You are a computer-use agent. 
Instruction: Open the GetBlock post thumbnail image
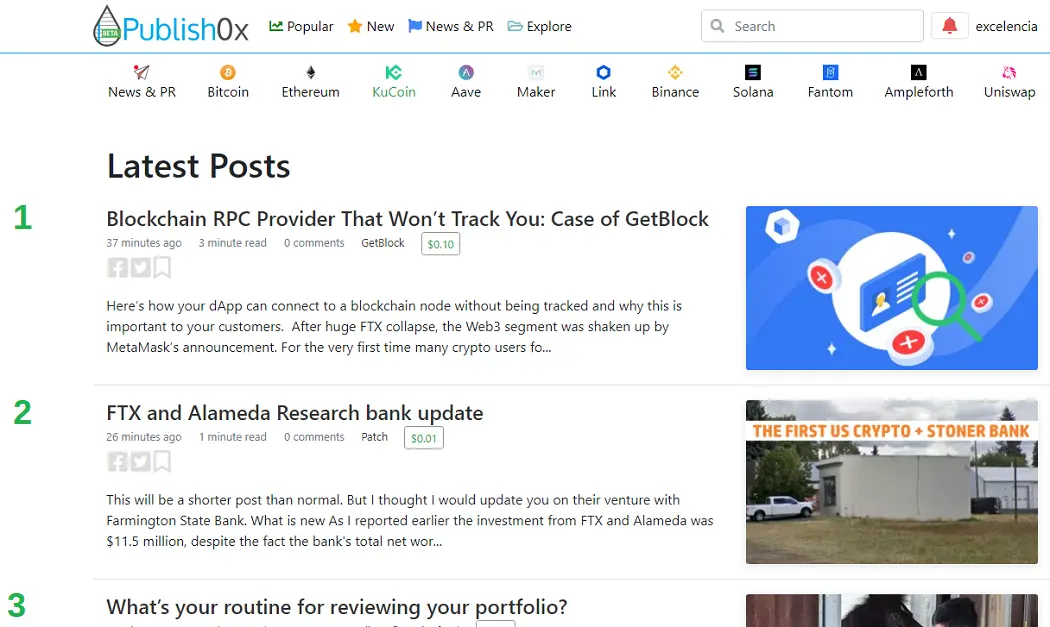(x=891, y=288)
